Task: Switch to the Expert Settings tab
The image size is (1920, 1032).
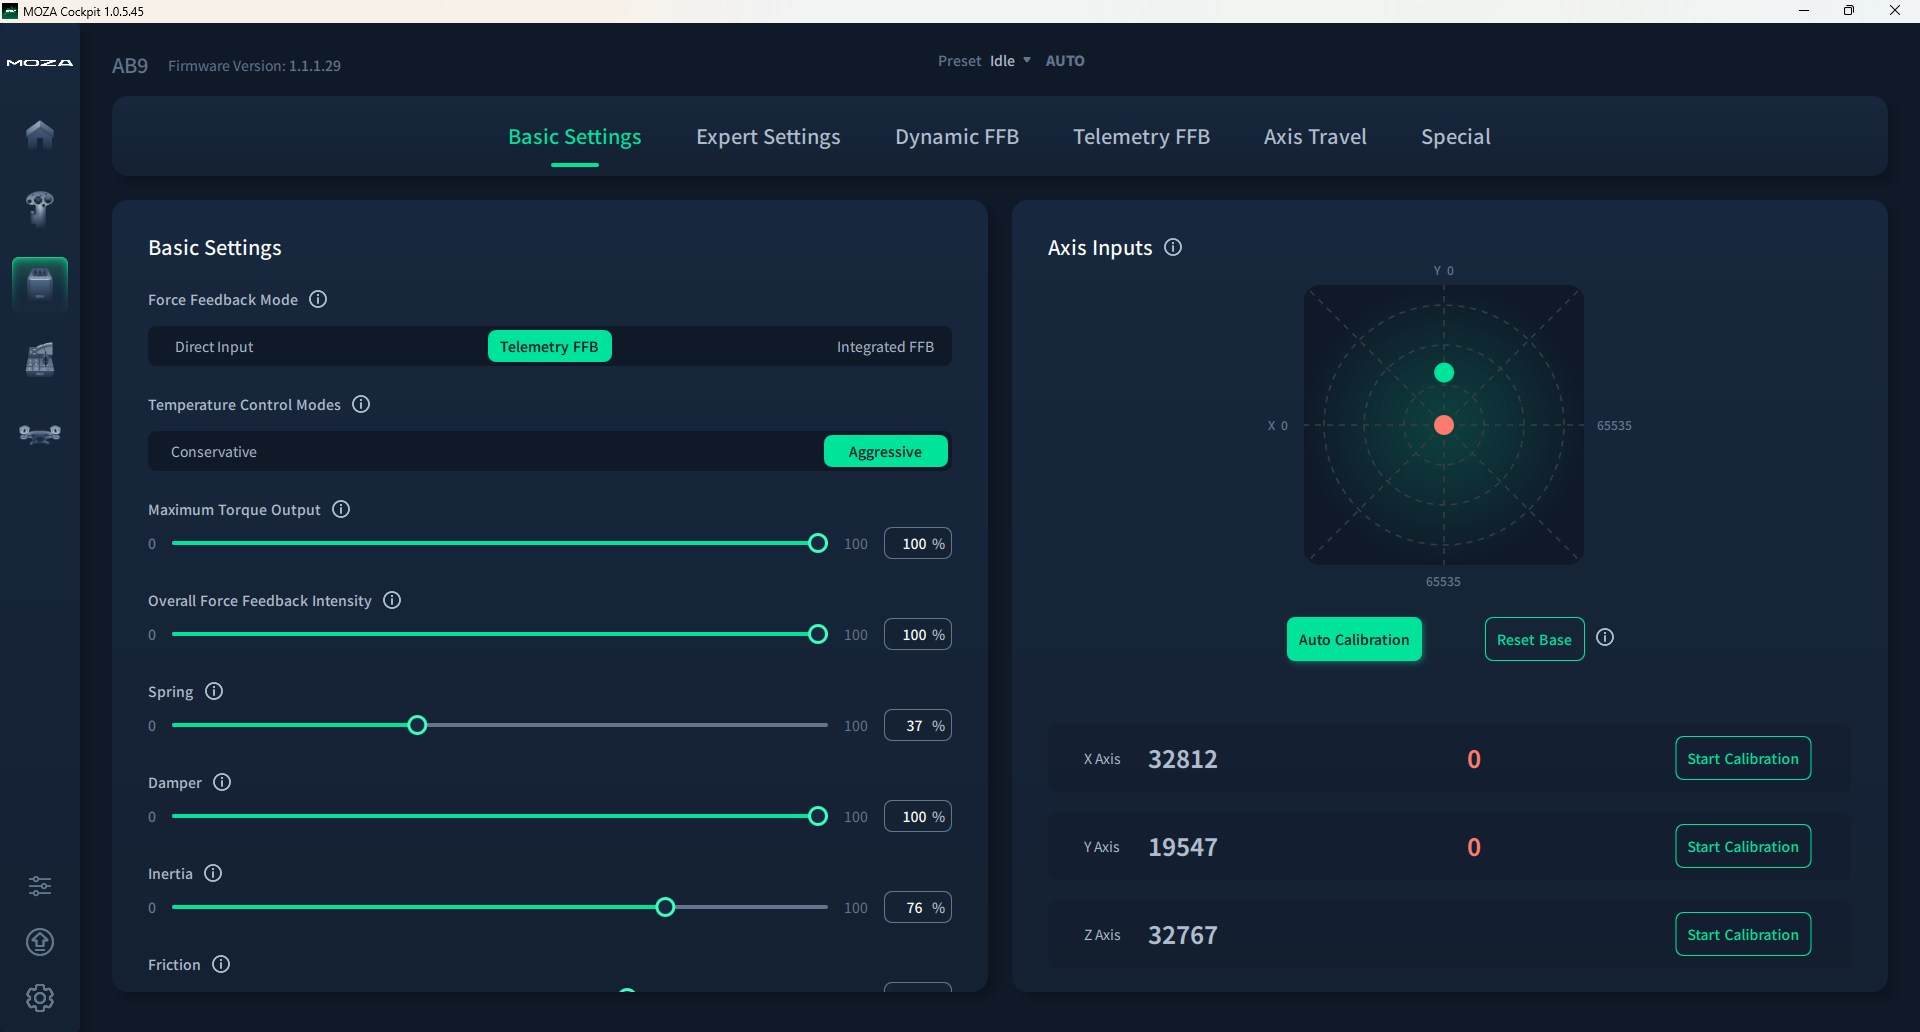Action: (x=768, y=137)
